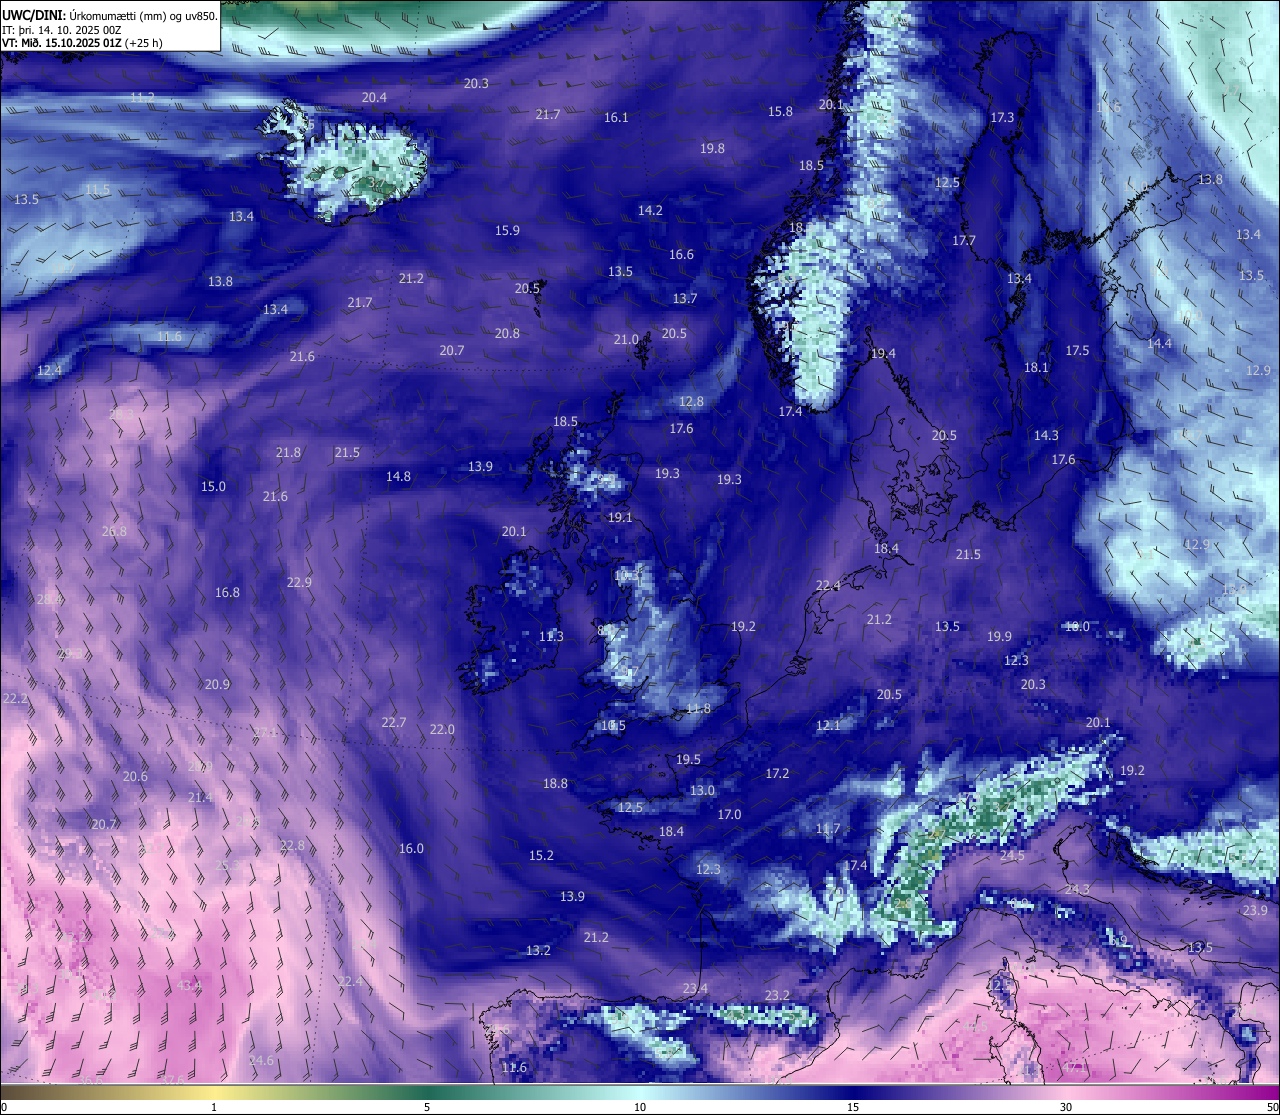The image size is (1280, 1115).
Task: Click the 15.2 value on the map
Action: [x=541, y=856]
